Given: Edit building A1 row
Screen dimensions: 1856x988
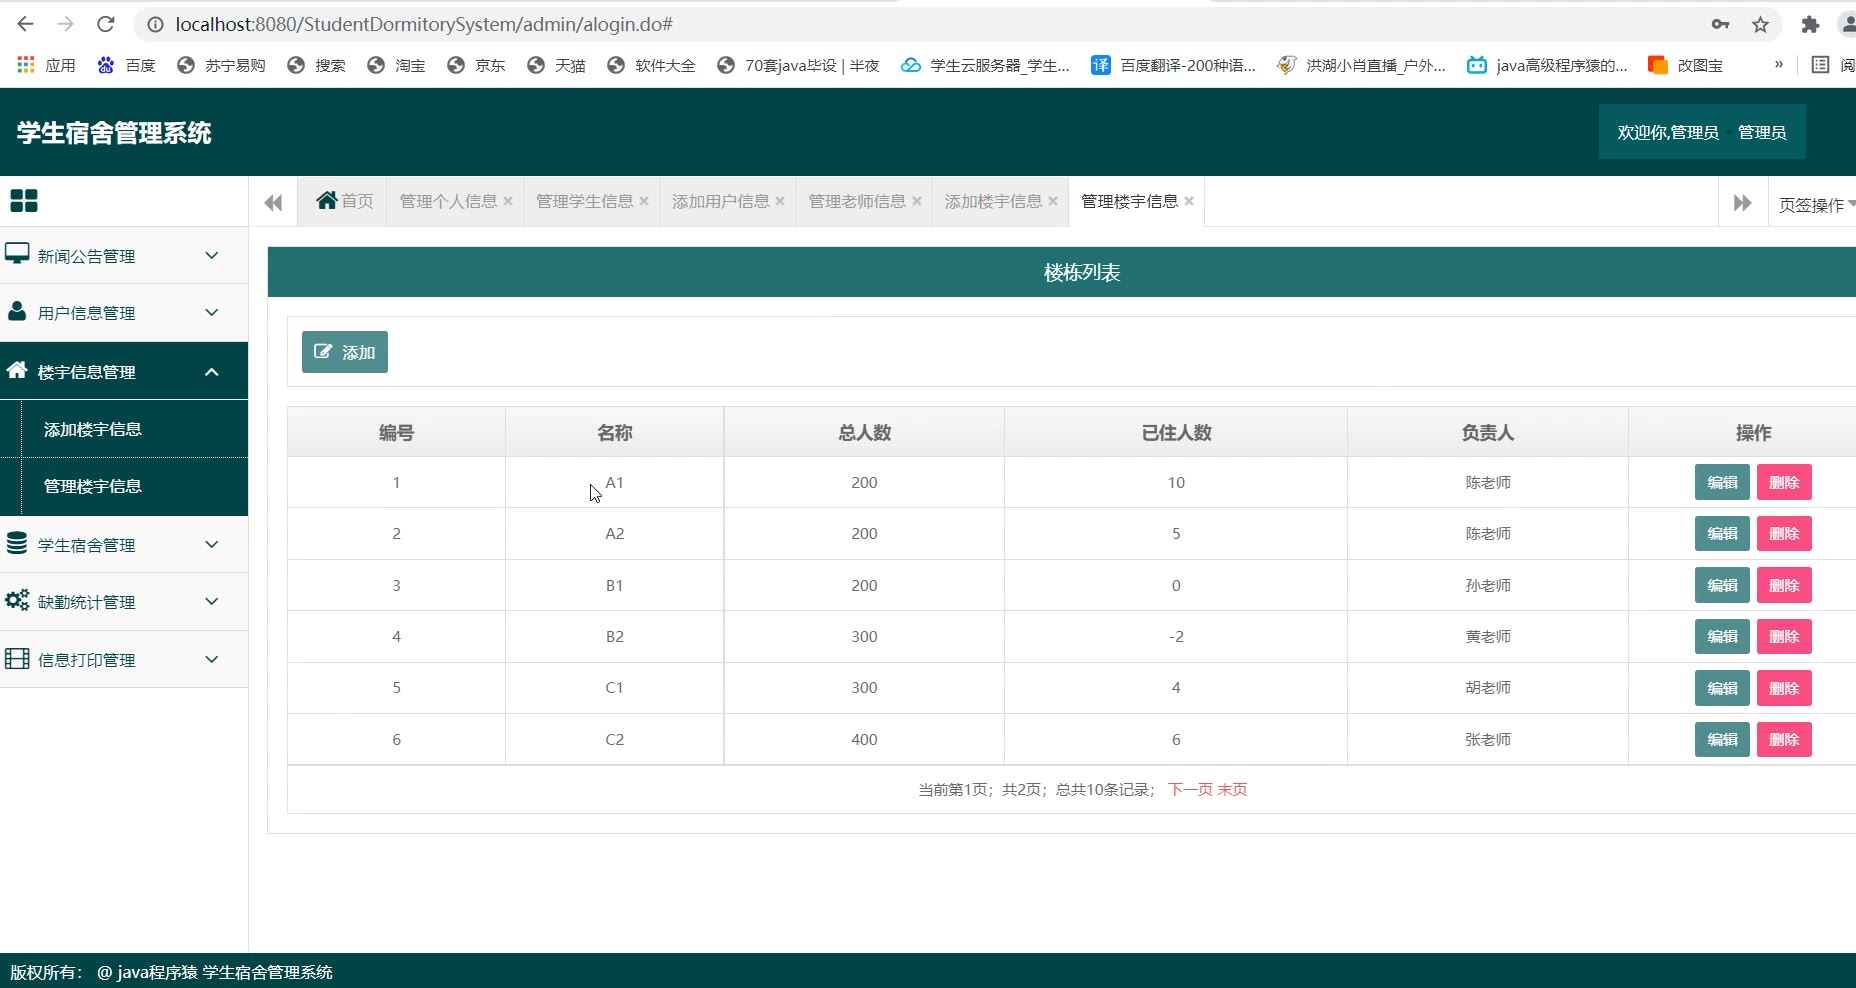Looking at the screenshot, I should 1721,483.
